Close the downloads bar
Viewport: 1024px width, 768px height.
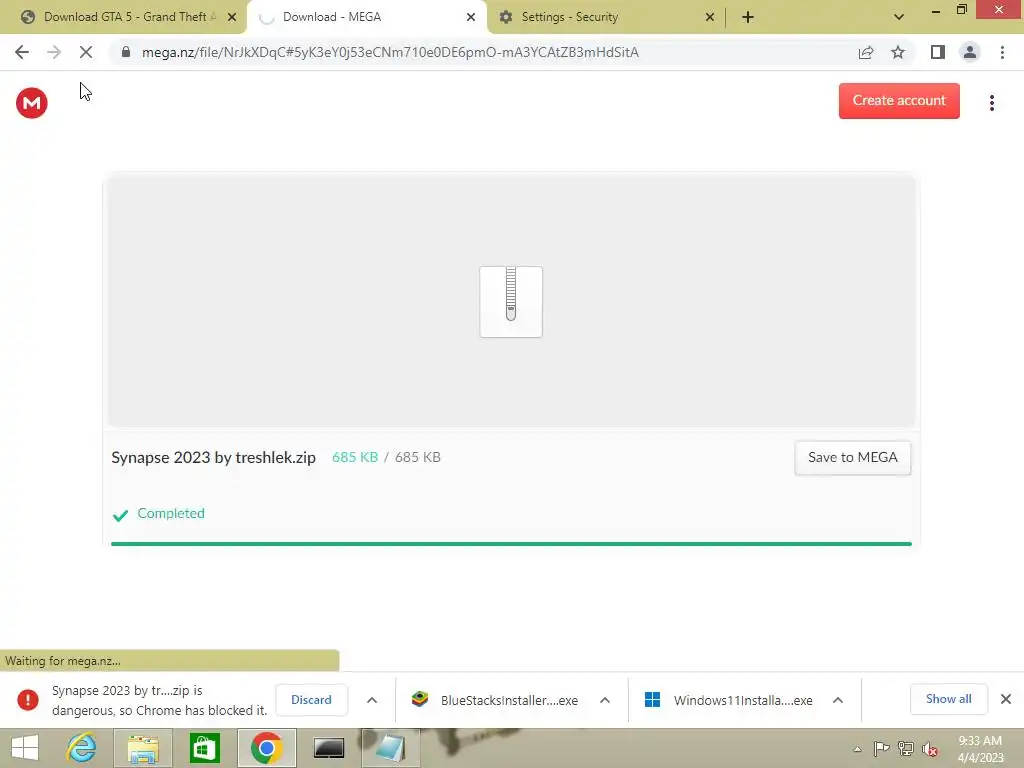coord(1006,699)
